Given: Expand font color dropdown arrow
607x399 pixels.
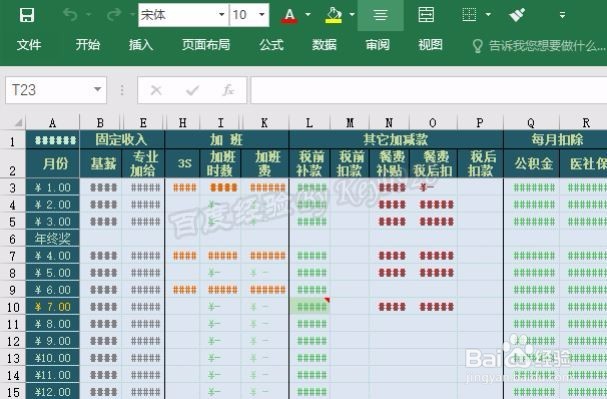Looking at the screenshot, I should point(308,15).
